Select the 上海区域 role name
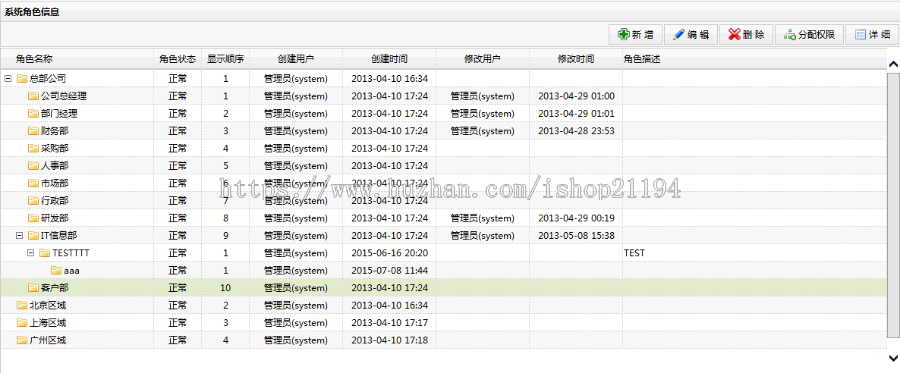This screenshot has height=373, width=900. 48,323
